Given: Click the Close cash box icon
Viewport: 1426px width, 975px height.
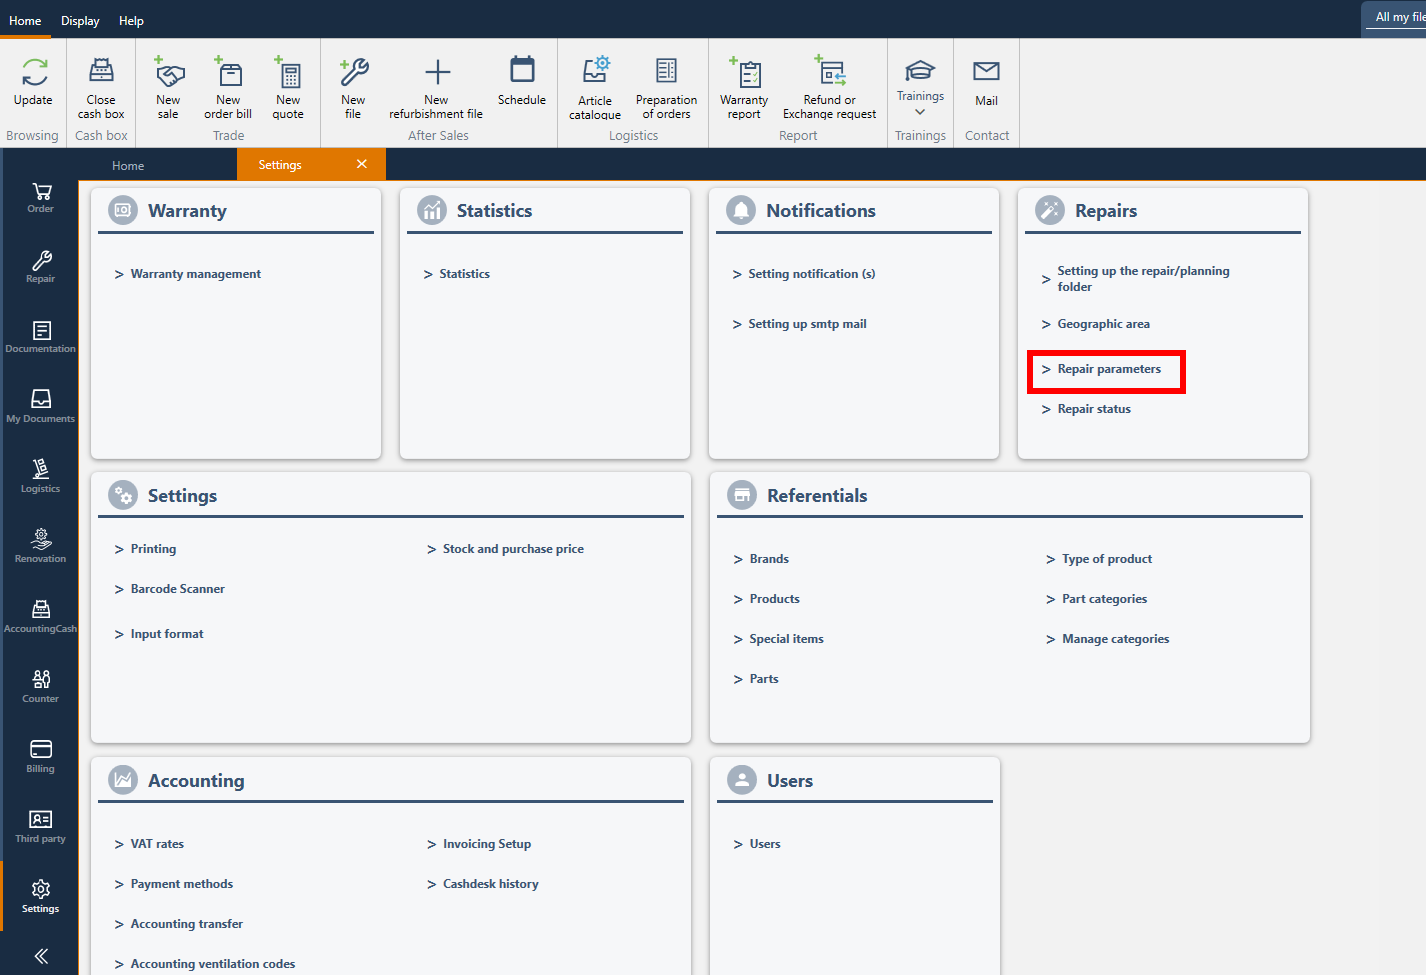Looking at the screenshot, I should (x=101, y=72).
